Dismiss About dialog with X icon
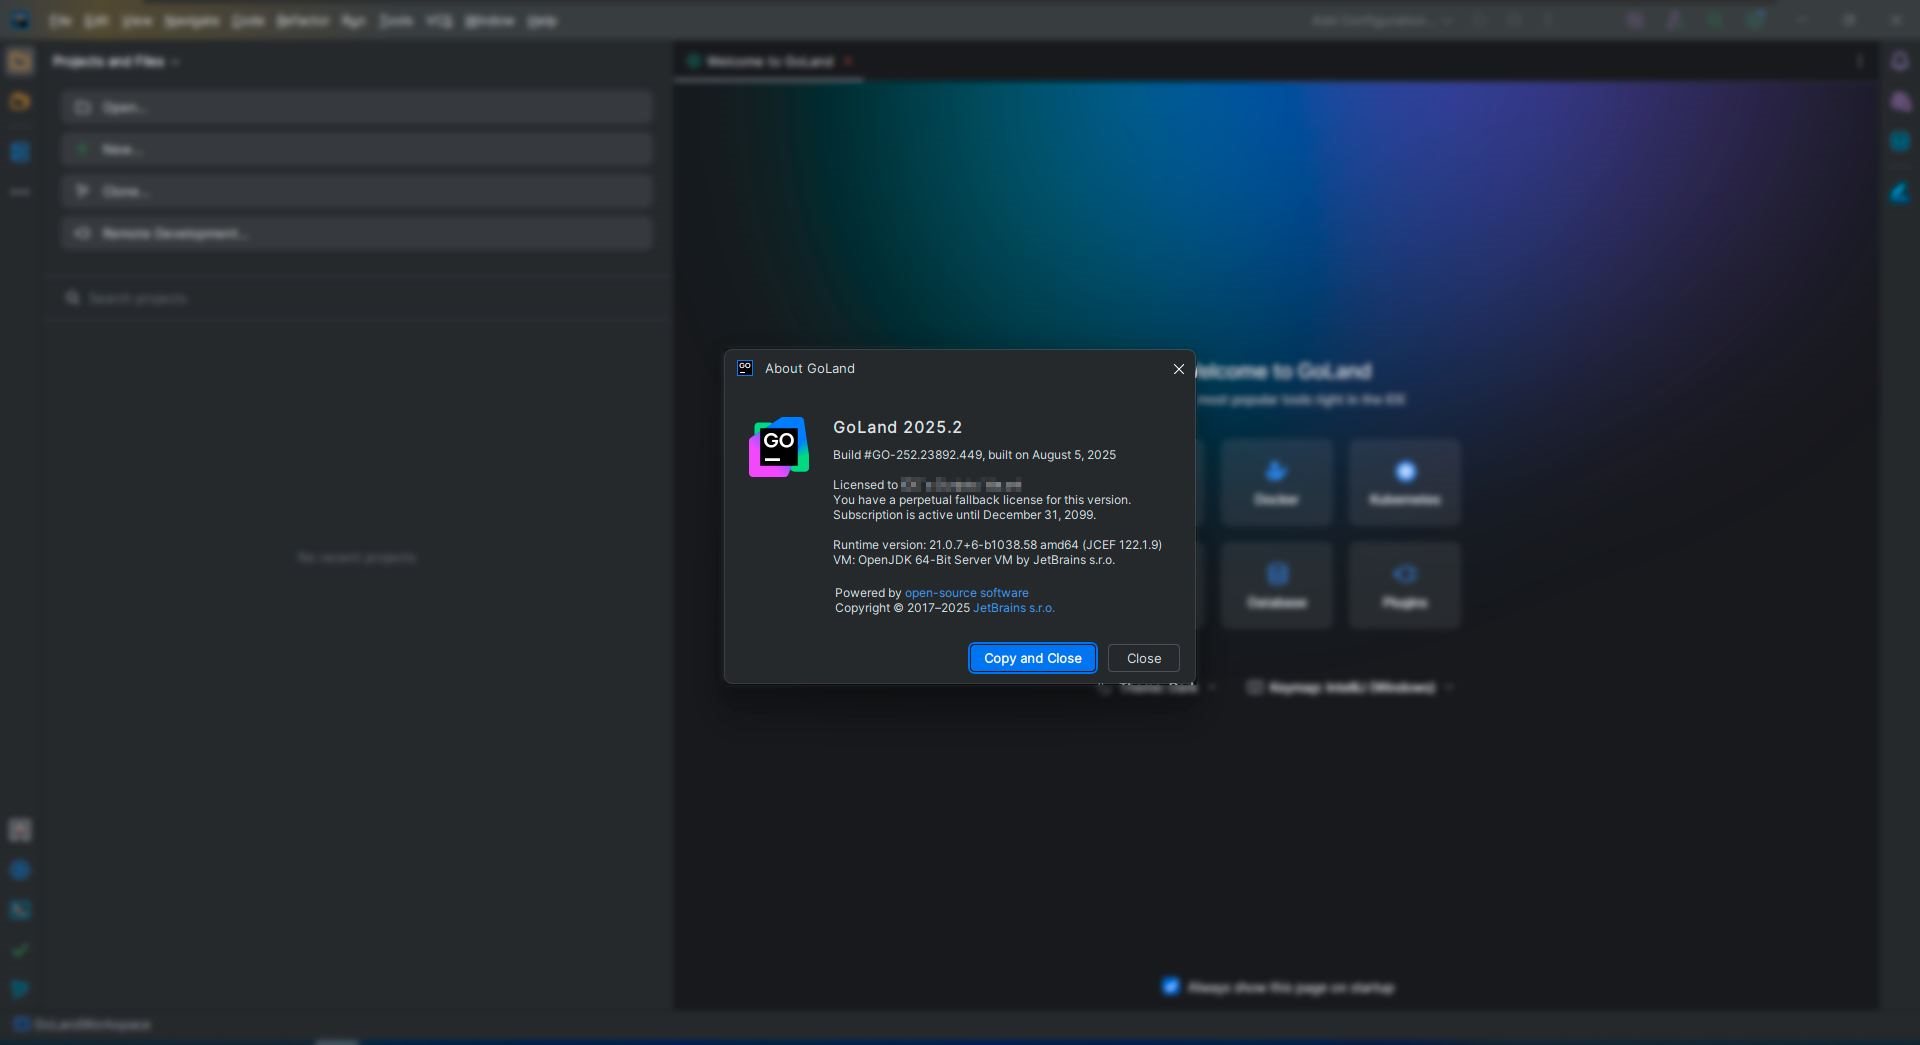The image size is (1920, 1045). coord(1179,369)
